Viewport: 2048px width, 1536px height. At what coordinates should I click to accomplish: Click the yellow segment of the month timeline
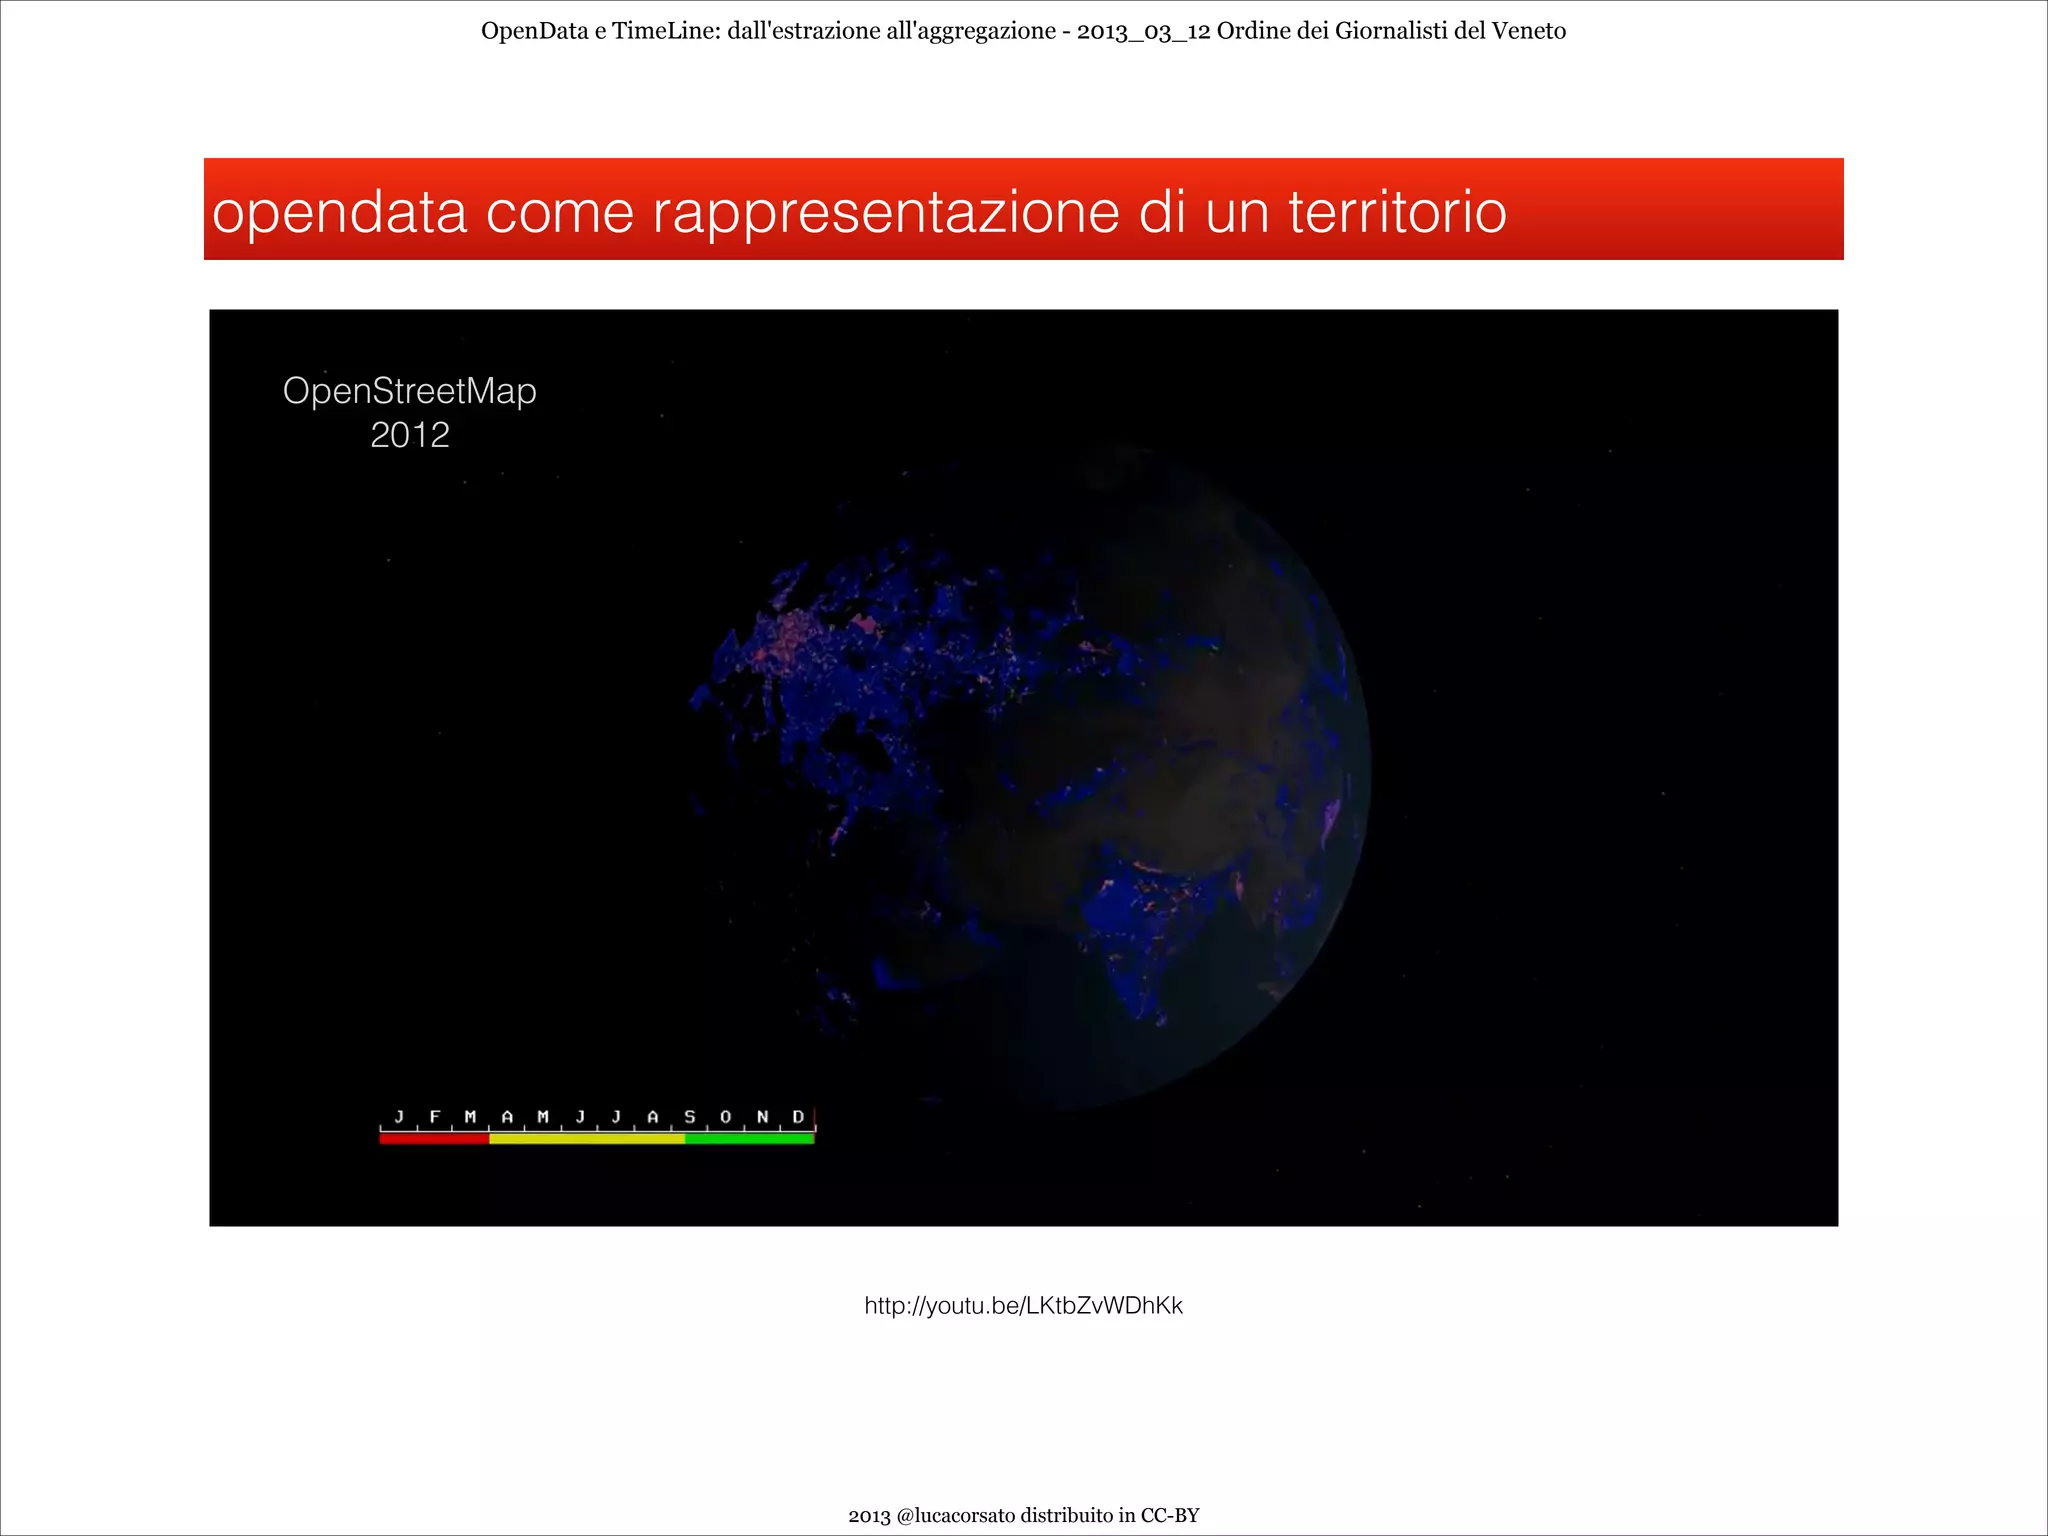[587, 1138]
